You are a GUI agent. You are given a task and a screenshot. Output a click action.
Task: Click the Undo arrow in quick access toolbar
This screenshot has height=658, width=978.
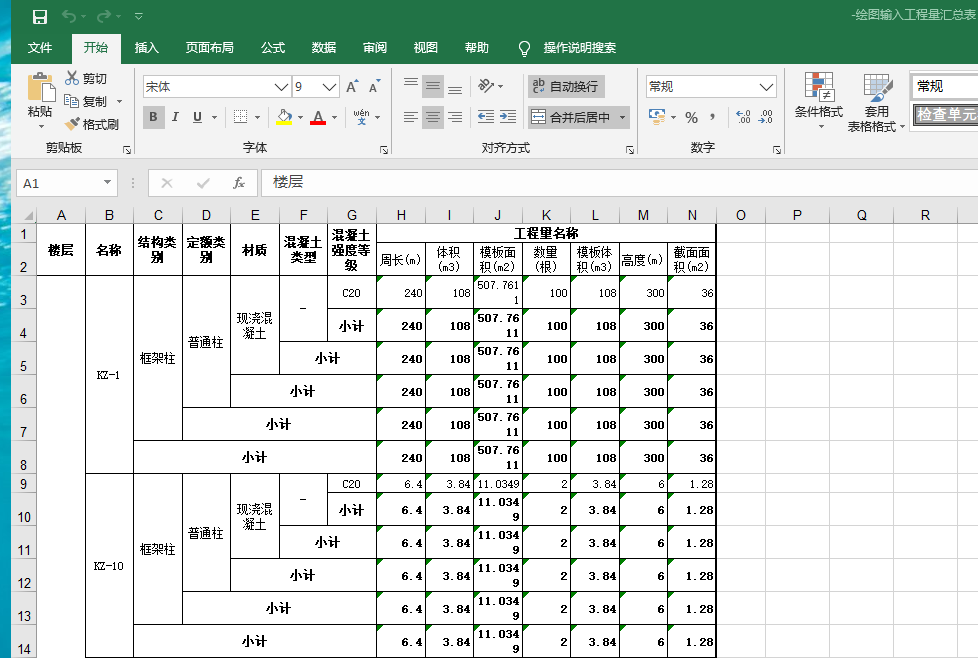(x=69, y=17)
